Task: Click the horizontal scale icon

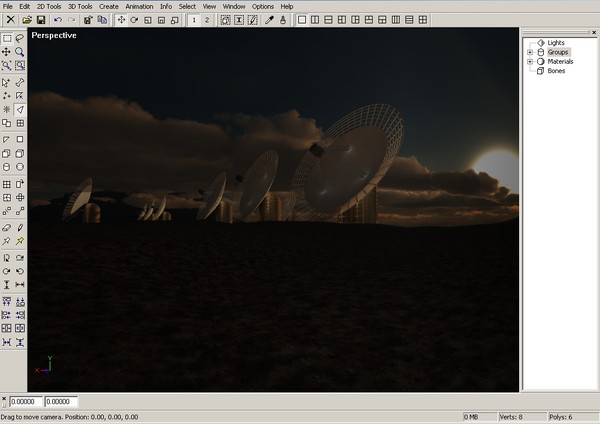Action: coord(20,285)
